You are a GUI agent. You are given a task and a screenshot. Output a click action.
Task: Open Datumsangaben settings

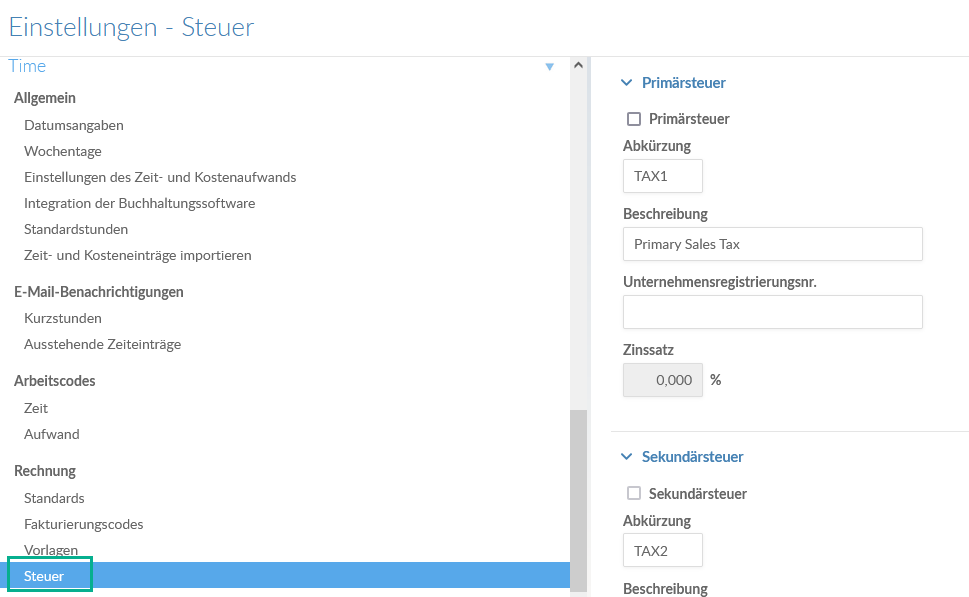point(74,125)
